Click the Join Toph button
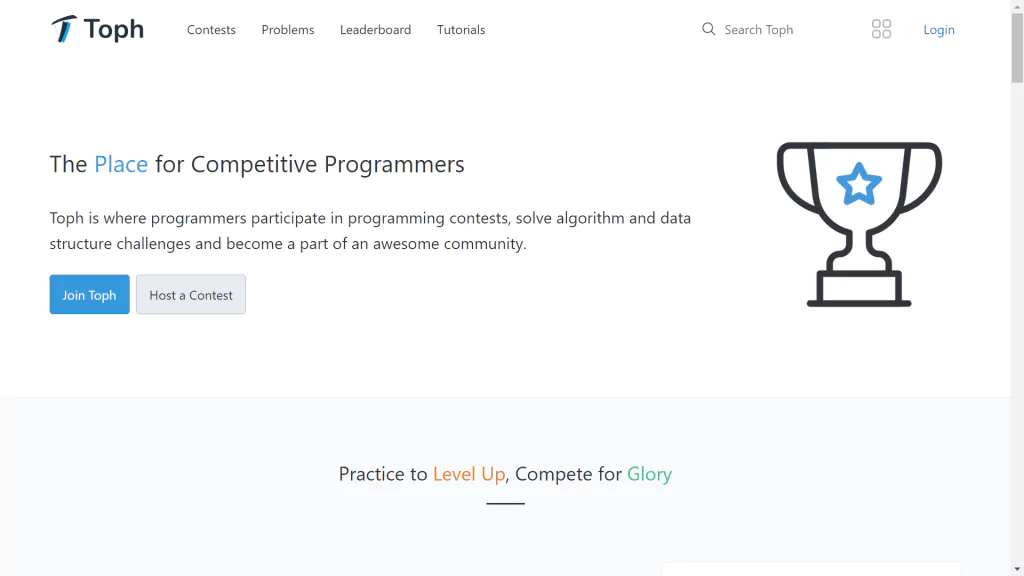The image size is (1024, 576). (x=89, y=295)
